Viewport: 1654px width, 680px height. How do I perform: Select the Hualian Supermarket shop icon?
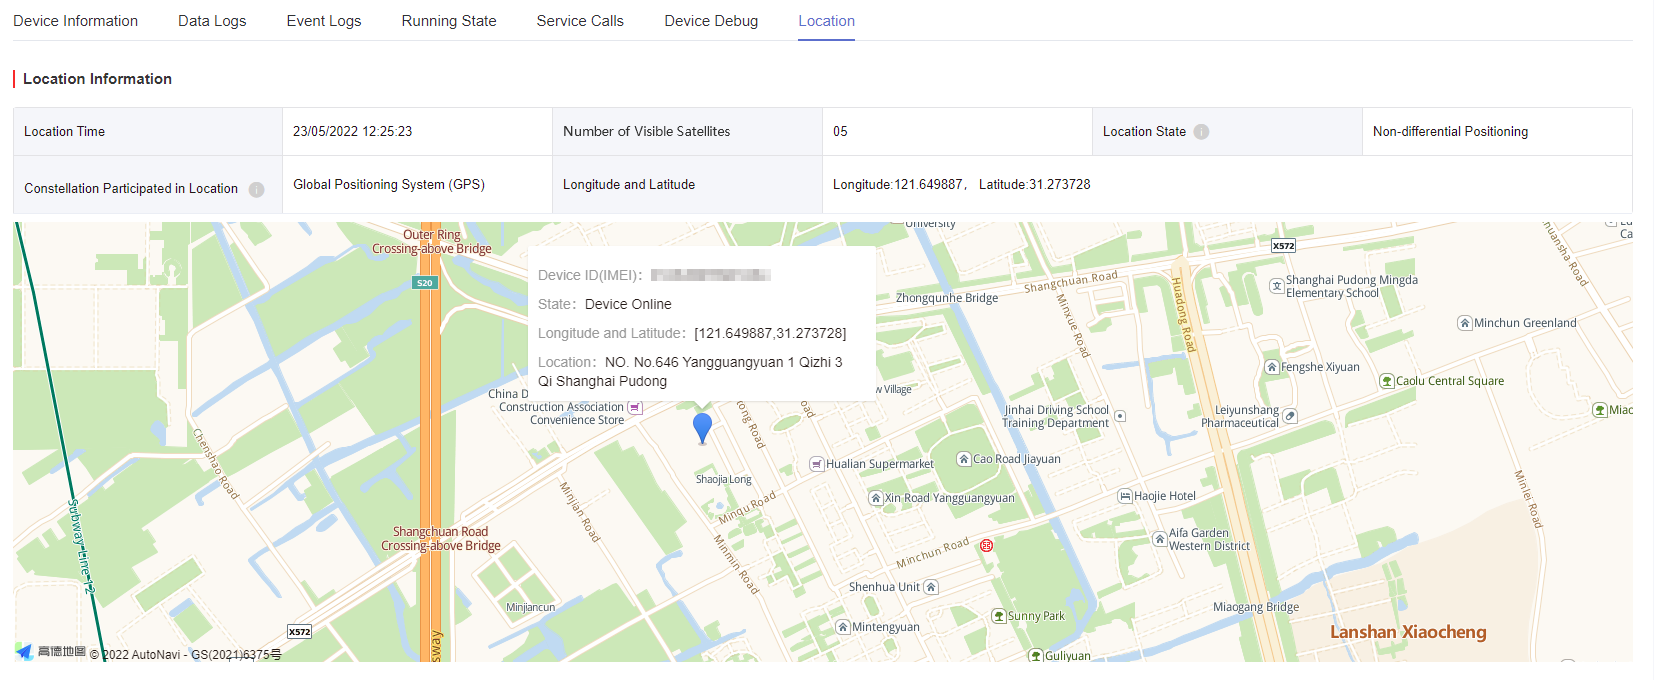tap(817, 464)
